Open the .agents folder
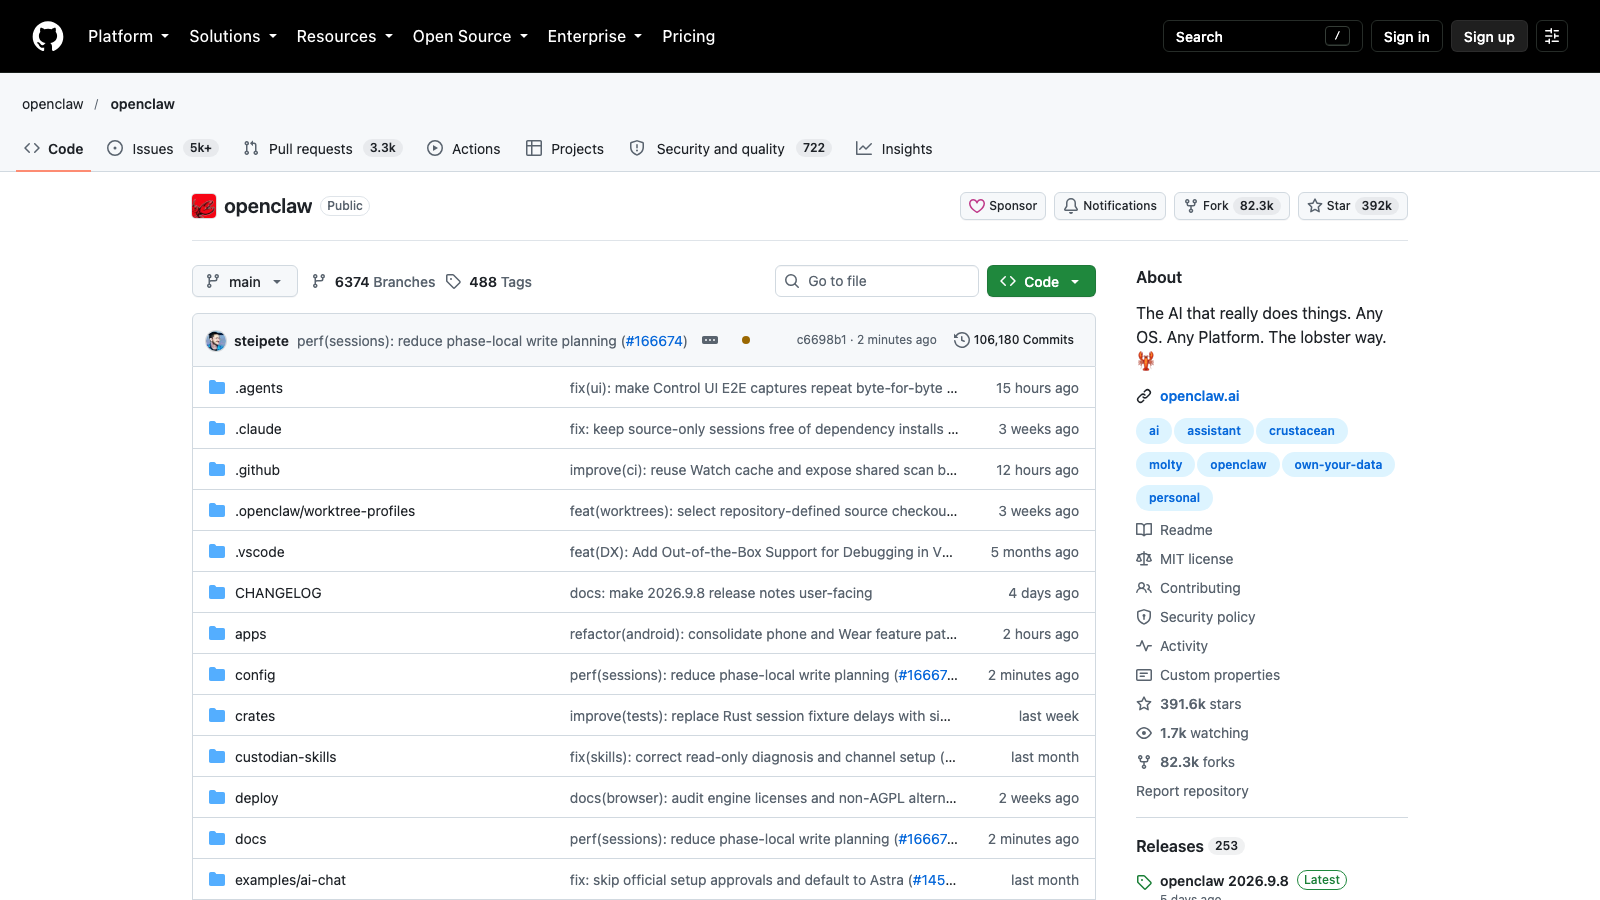1600x900 pixels. (x=259, y=388)
